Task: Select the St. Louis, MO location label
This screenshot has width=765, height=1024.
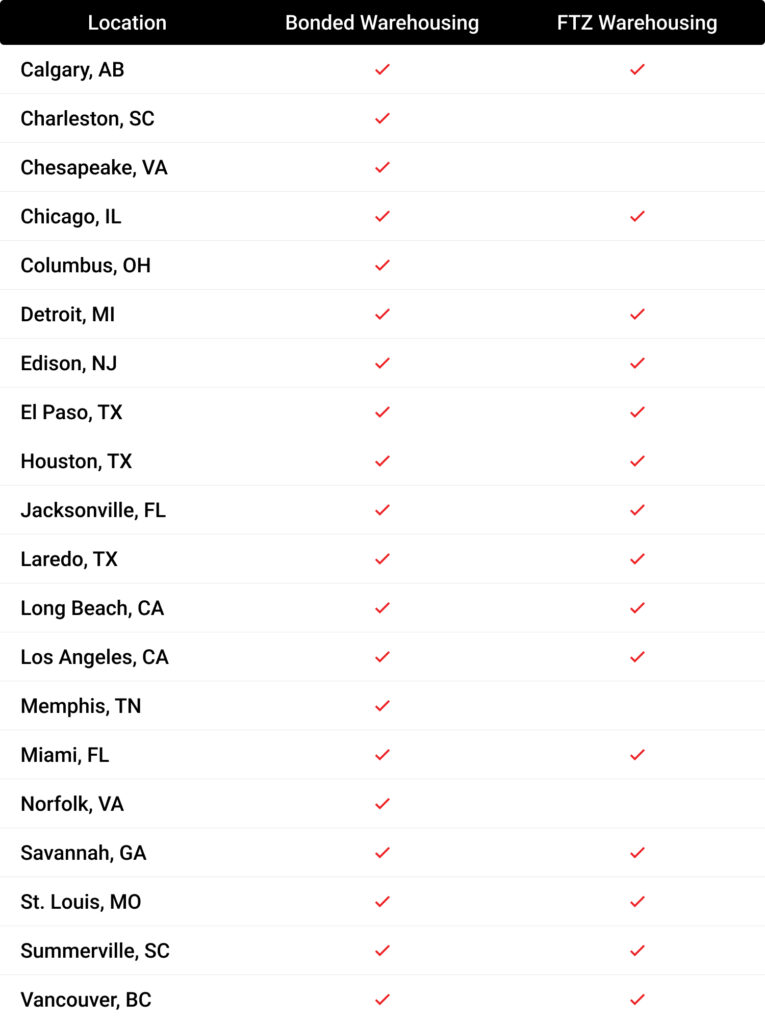Action: click(81, 902)
